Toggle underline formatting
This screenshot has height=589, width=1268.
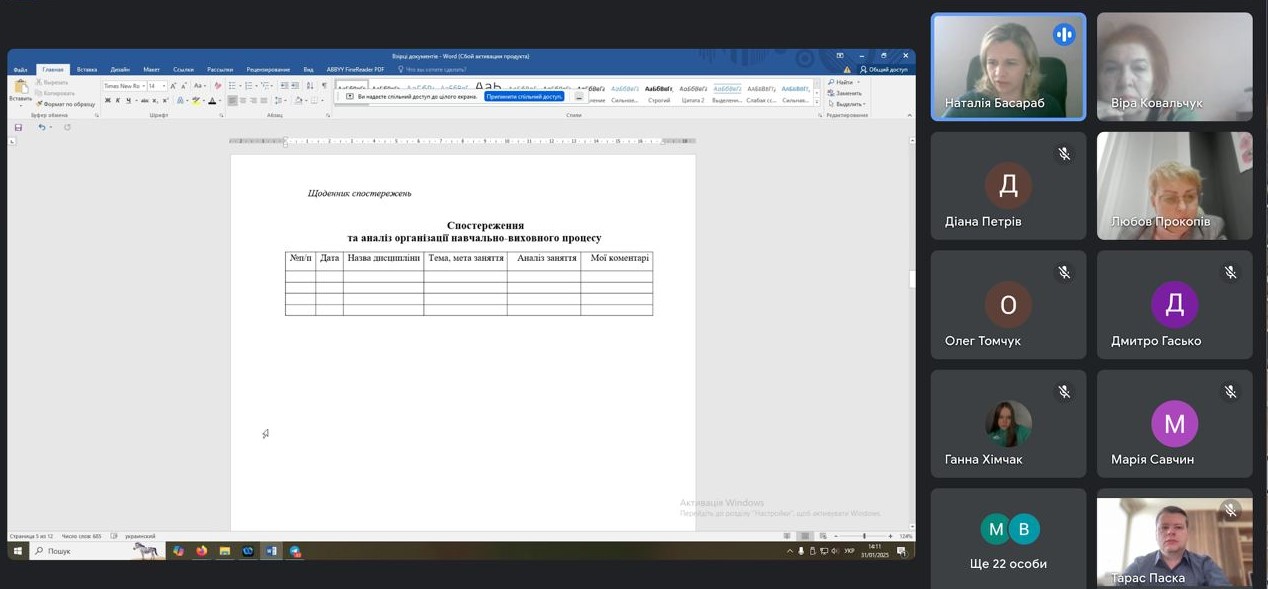[128, 100]
